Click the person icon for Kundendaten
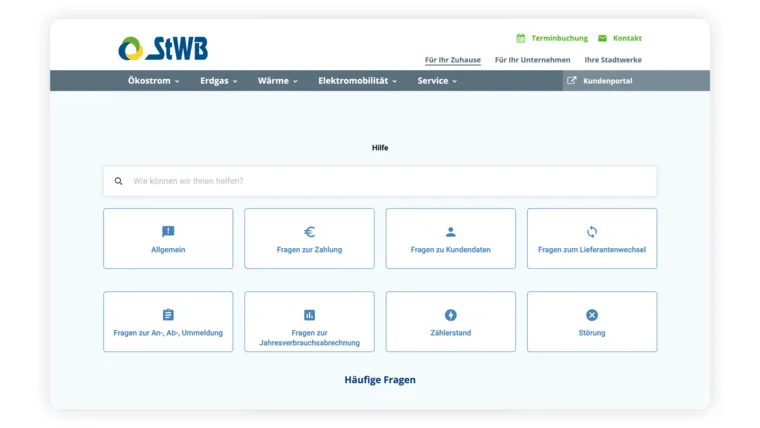This screenshot has height=428, width=760. click(x=450, y=232)
